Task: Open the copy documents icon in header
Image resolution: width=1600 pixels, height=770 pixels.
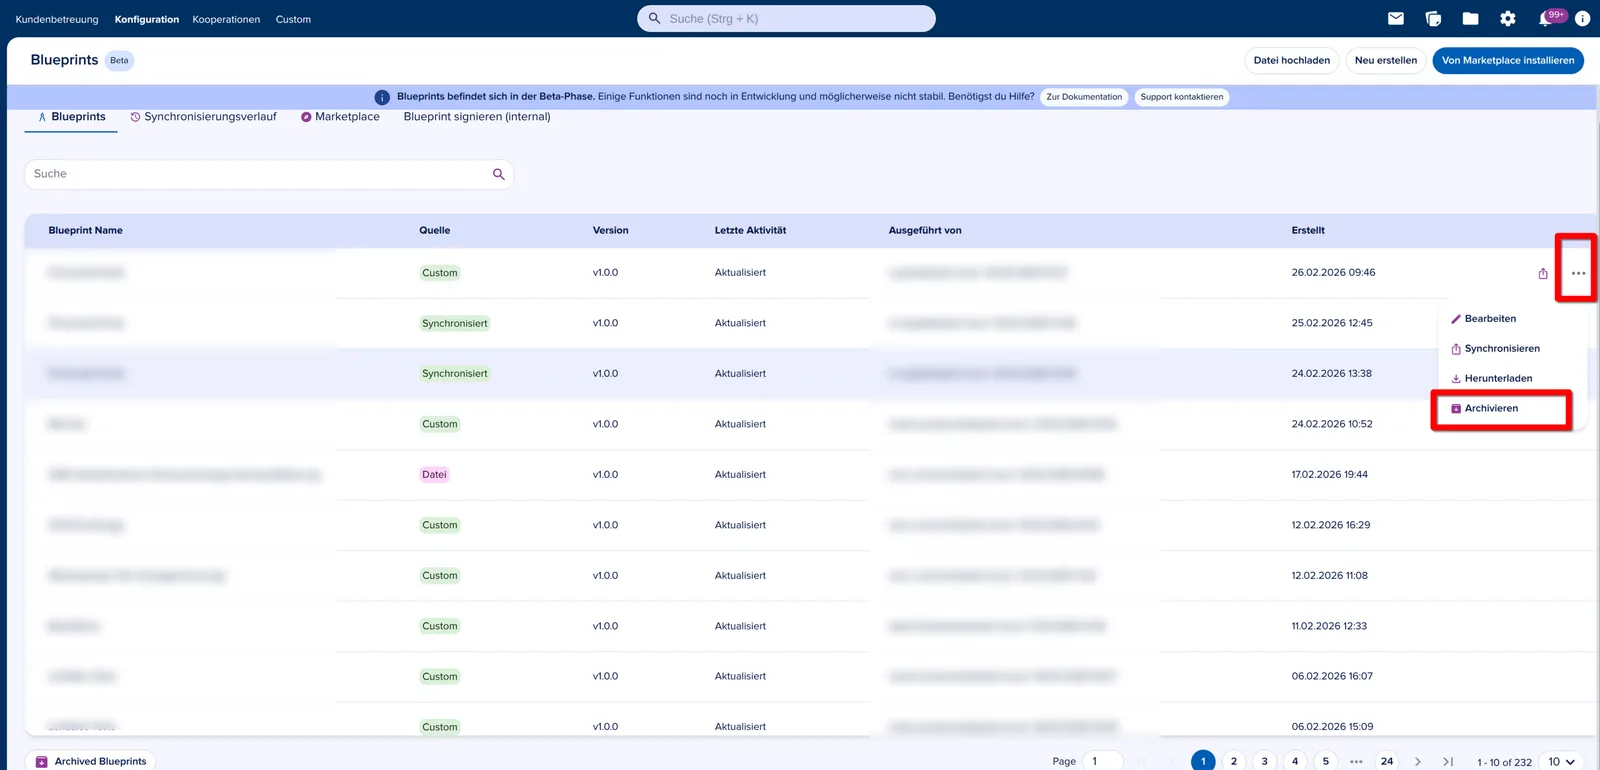Action: coord(1433,18)
